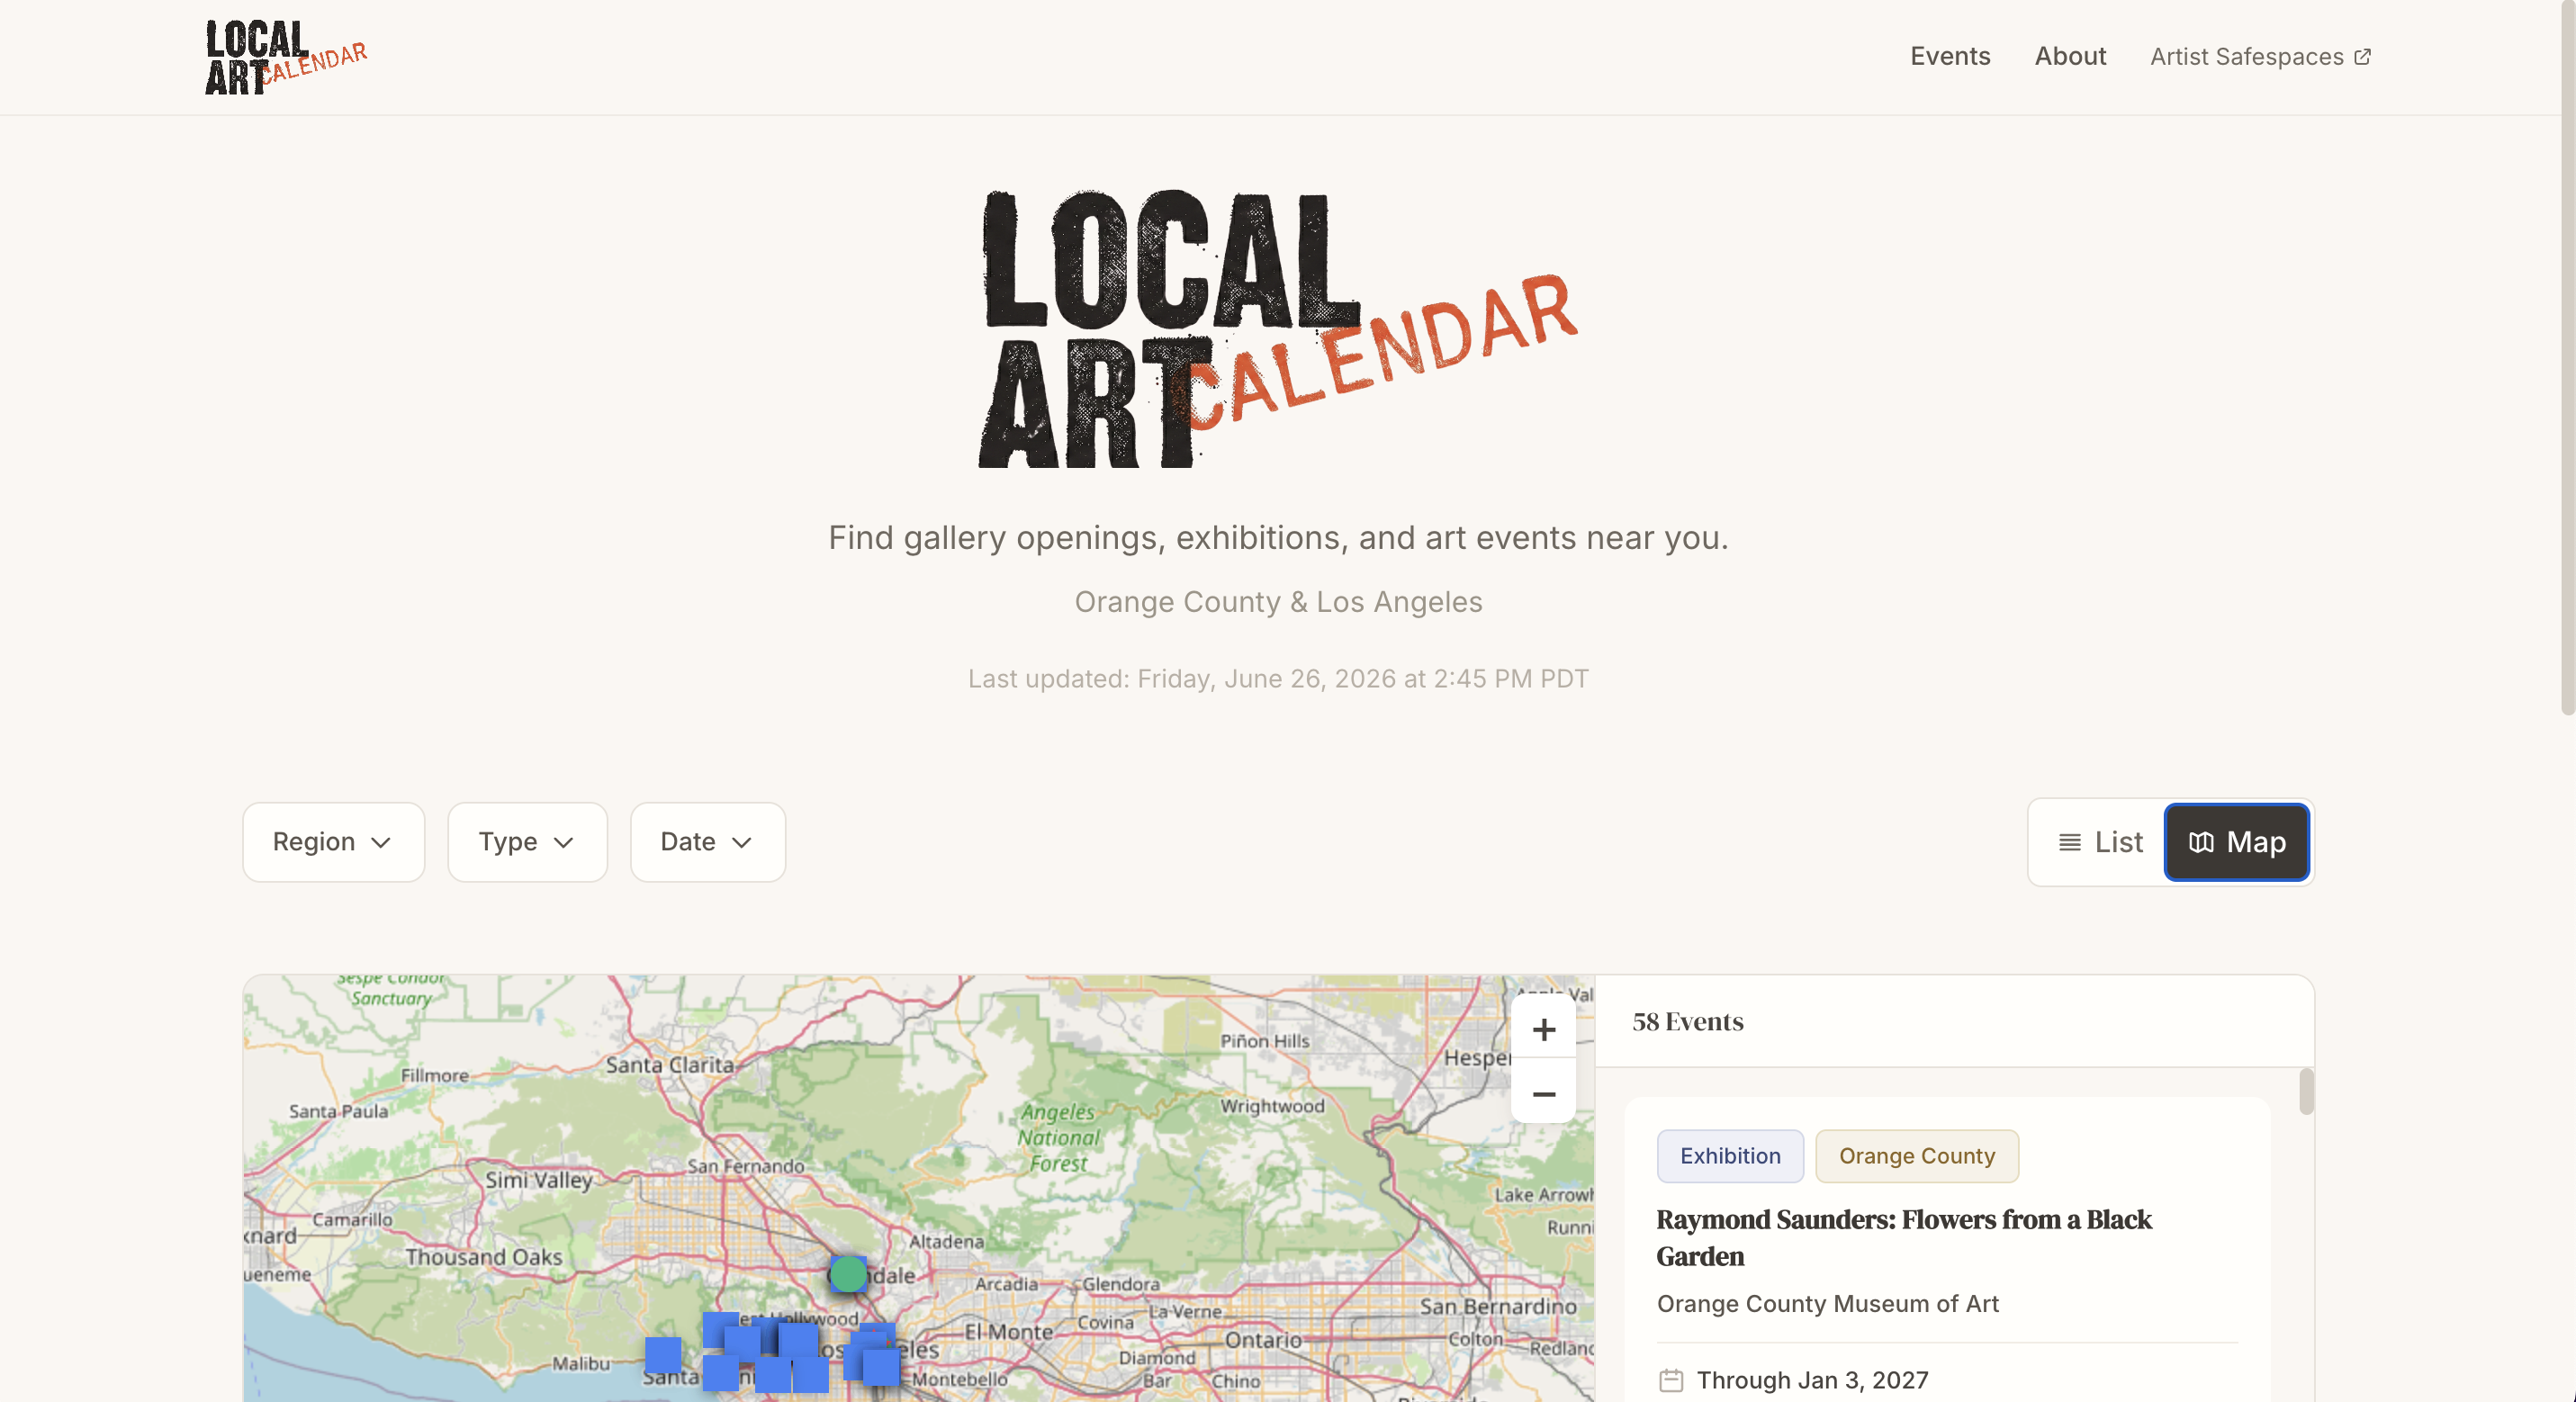The image size is (2576, 1402).
Task: Zoom in on the map with plus
Action: [1543, 1029]
